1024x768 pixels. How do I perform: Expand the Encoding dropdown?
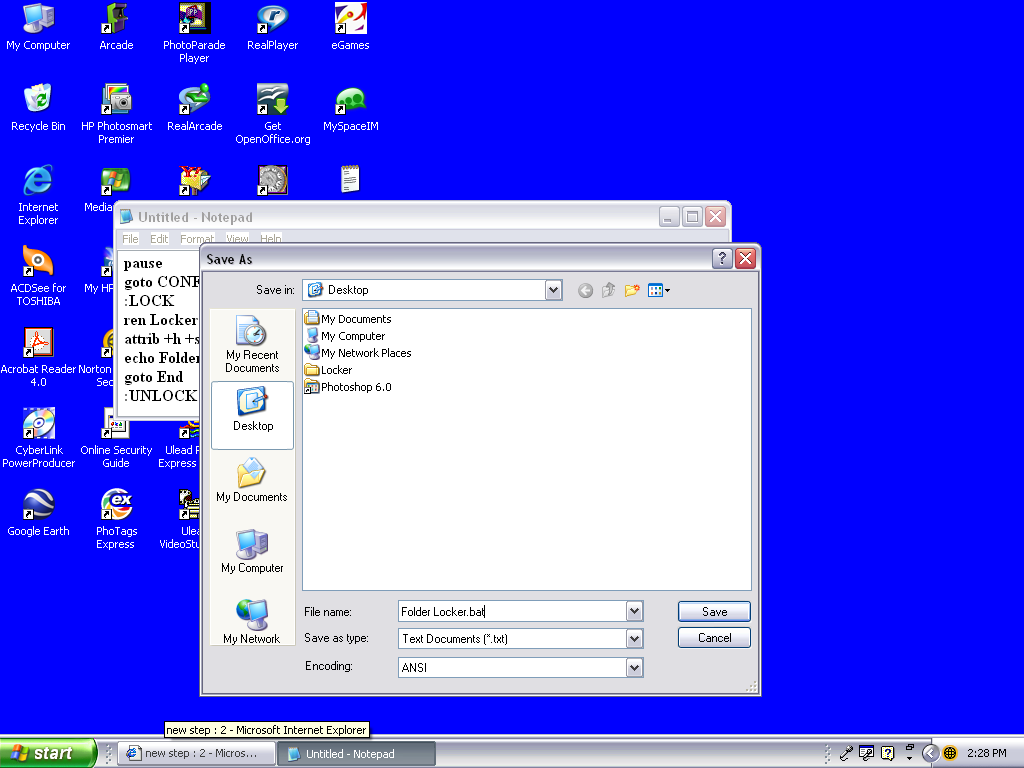tap(633, 666)
